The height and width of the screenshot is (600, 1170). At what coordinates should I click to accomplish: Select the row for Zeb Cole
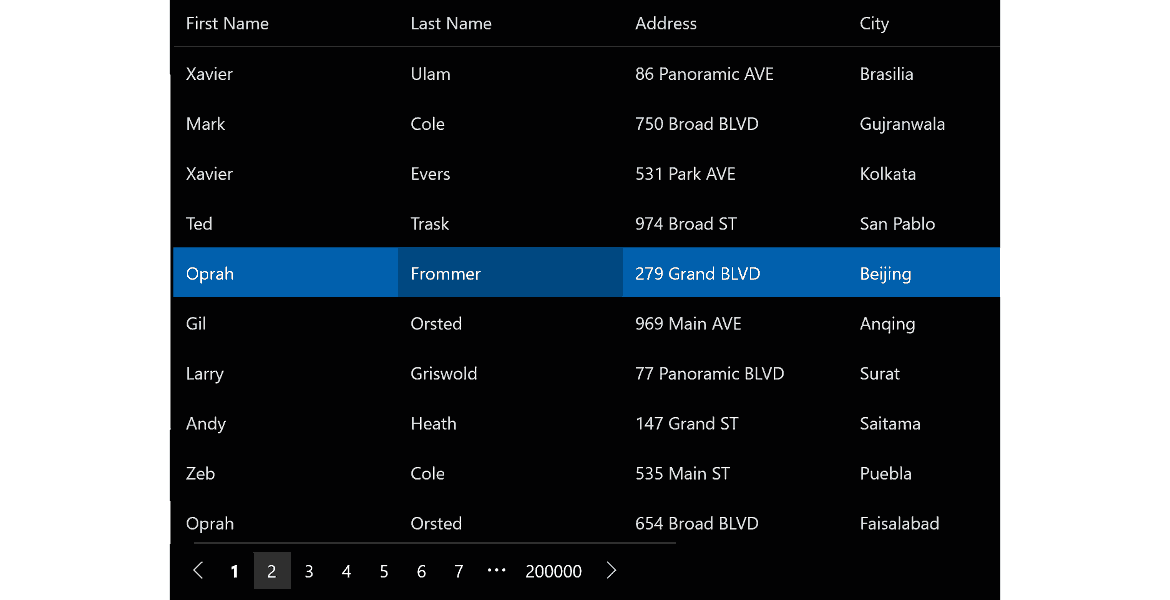pyautogui.click(x=500, y=473)
